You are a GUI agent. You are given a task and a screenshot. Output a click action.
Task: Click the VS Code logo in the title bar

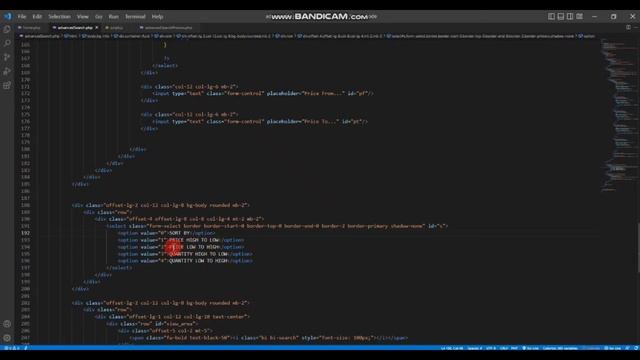click(x=8, y=16)
